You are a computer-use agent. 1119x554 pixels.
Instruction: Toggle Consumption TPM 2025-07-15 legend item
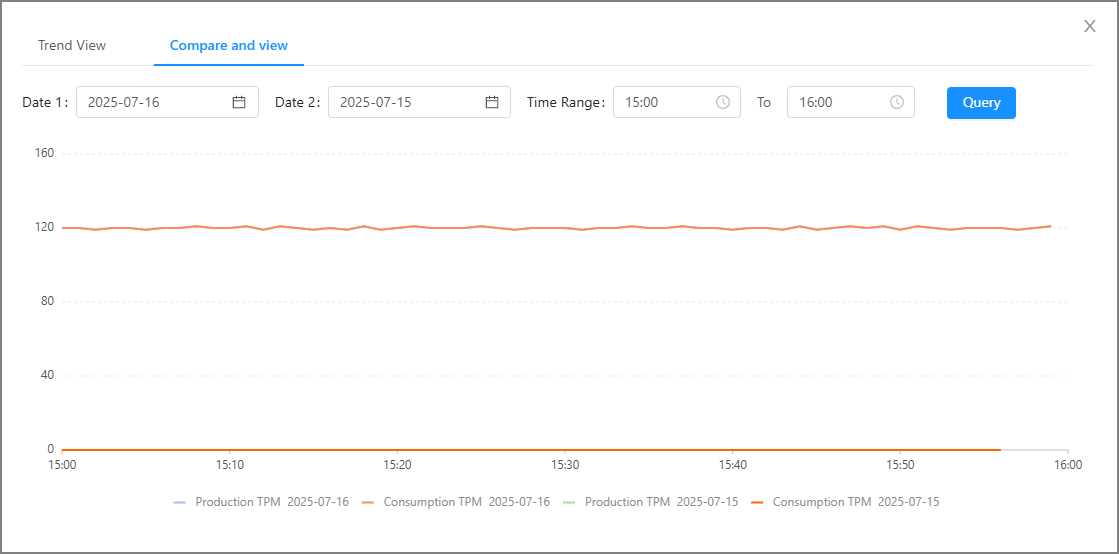[845, 502]
